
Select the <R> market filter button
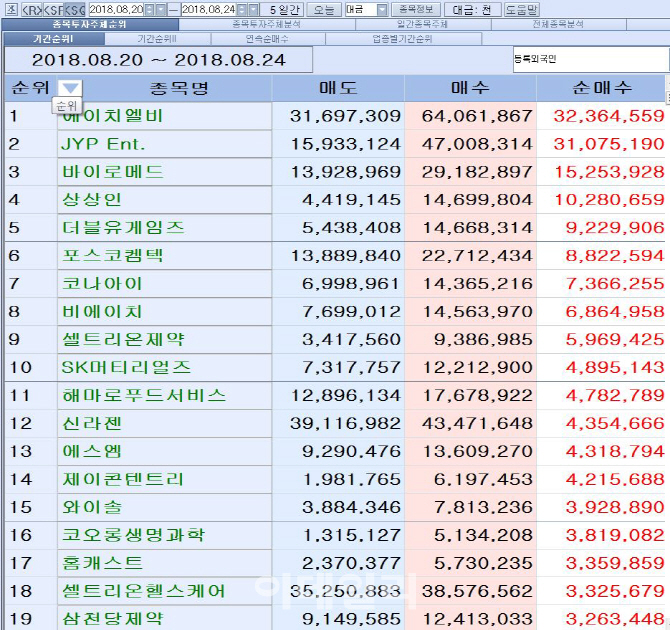point(31,9)
